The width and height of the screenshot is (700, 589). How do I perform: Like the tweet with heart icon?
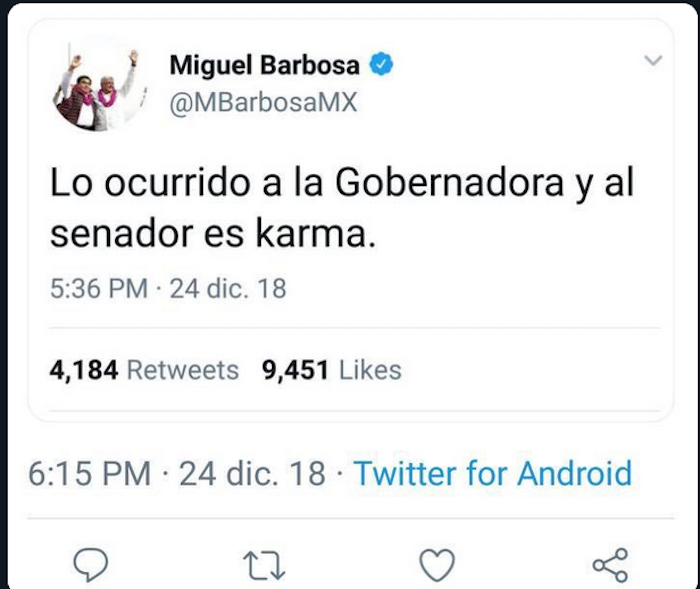point(438,565)
